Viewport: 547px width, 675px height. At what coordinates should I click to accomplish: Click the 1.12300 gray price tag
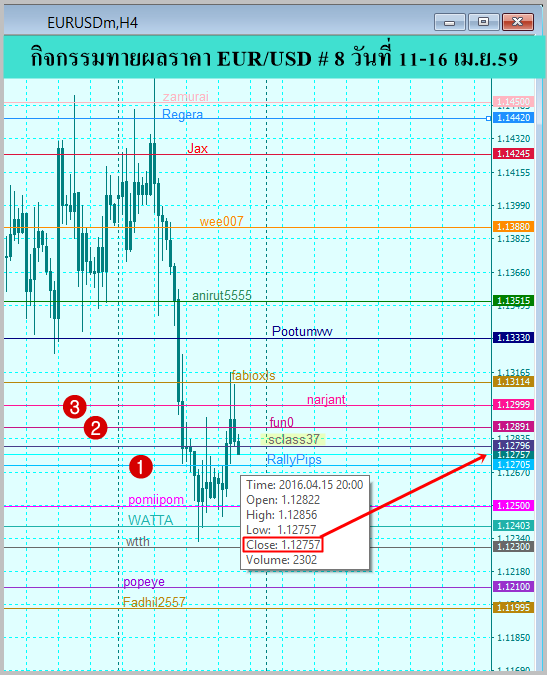pos(513,547)
